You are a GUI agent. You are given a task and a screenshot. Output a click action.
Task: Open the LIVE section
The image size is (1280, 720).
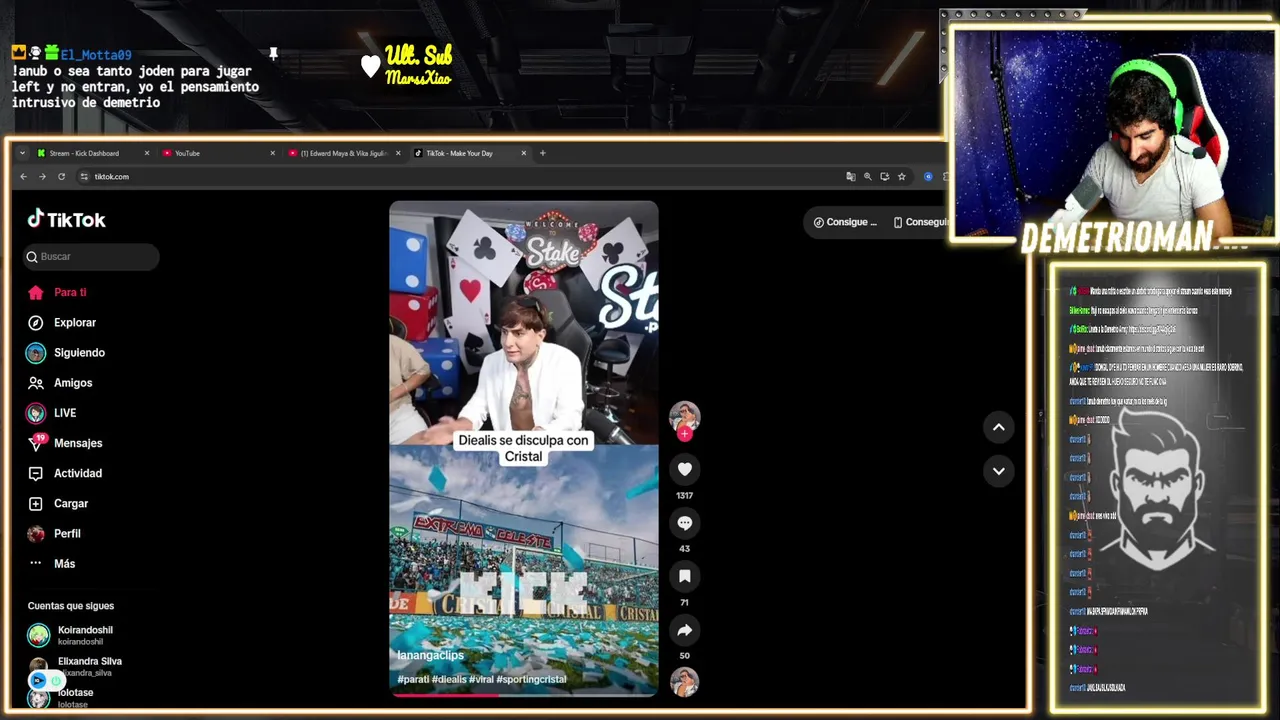point(52,413)
